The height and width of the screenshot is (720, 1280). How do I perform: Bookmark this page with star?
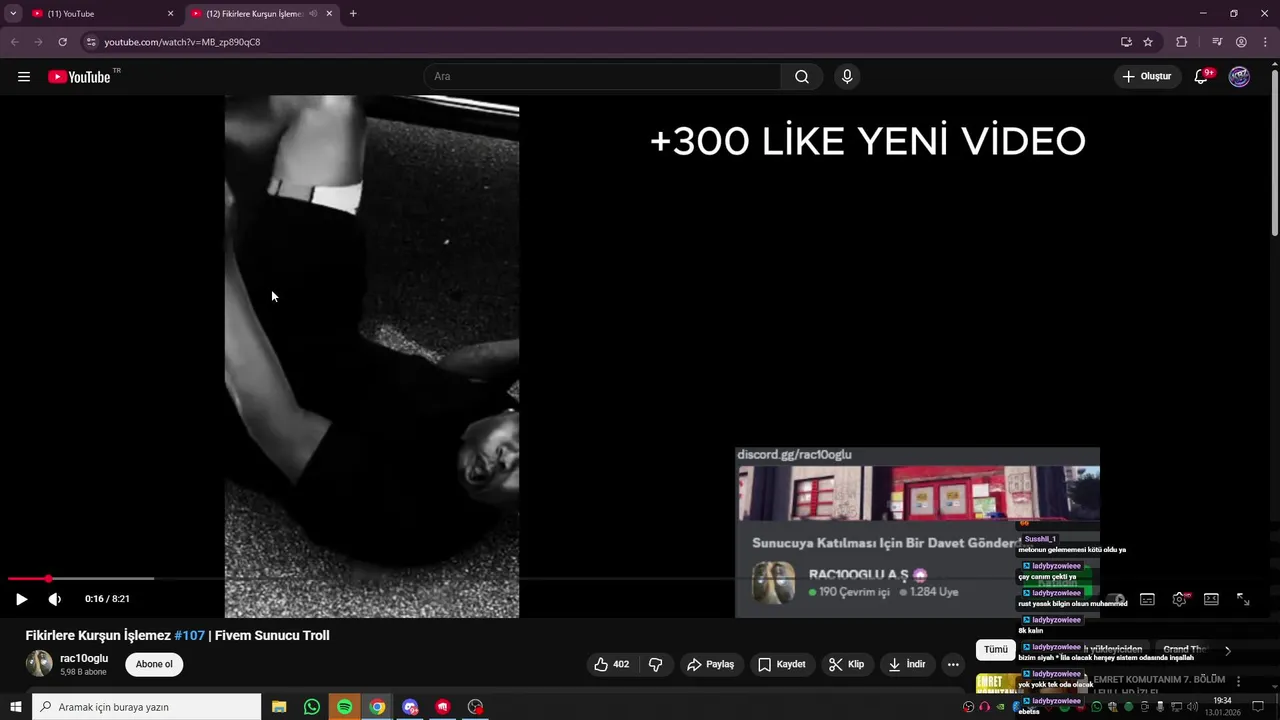click(1148, 42)
